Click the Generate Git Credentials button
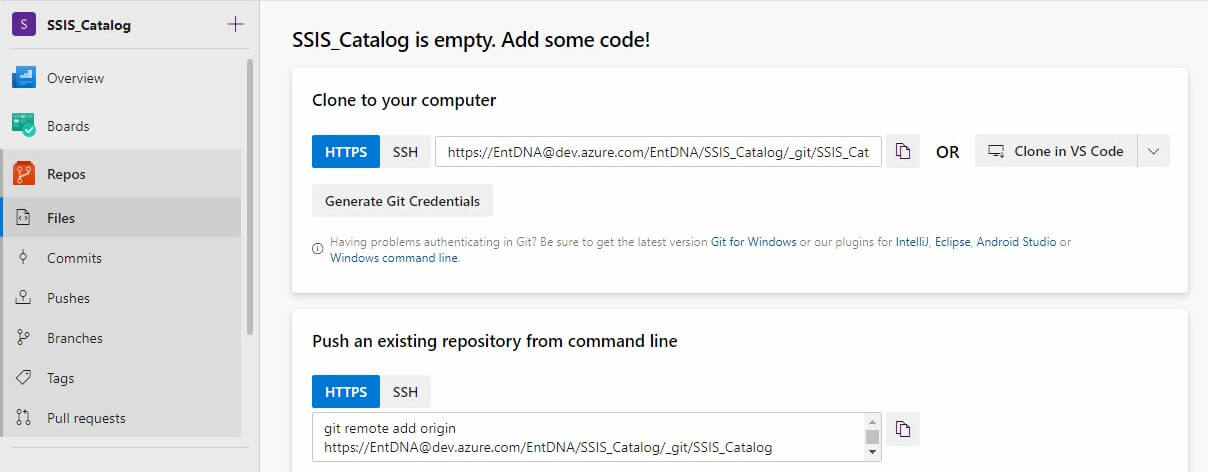 (402, 201)
